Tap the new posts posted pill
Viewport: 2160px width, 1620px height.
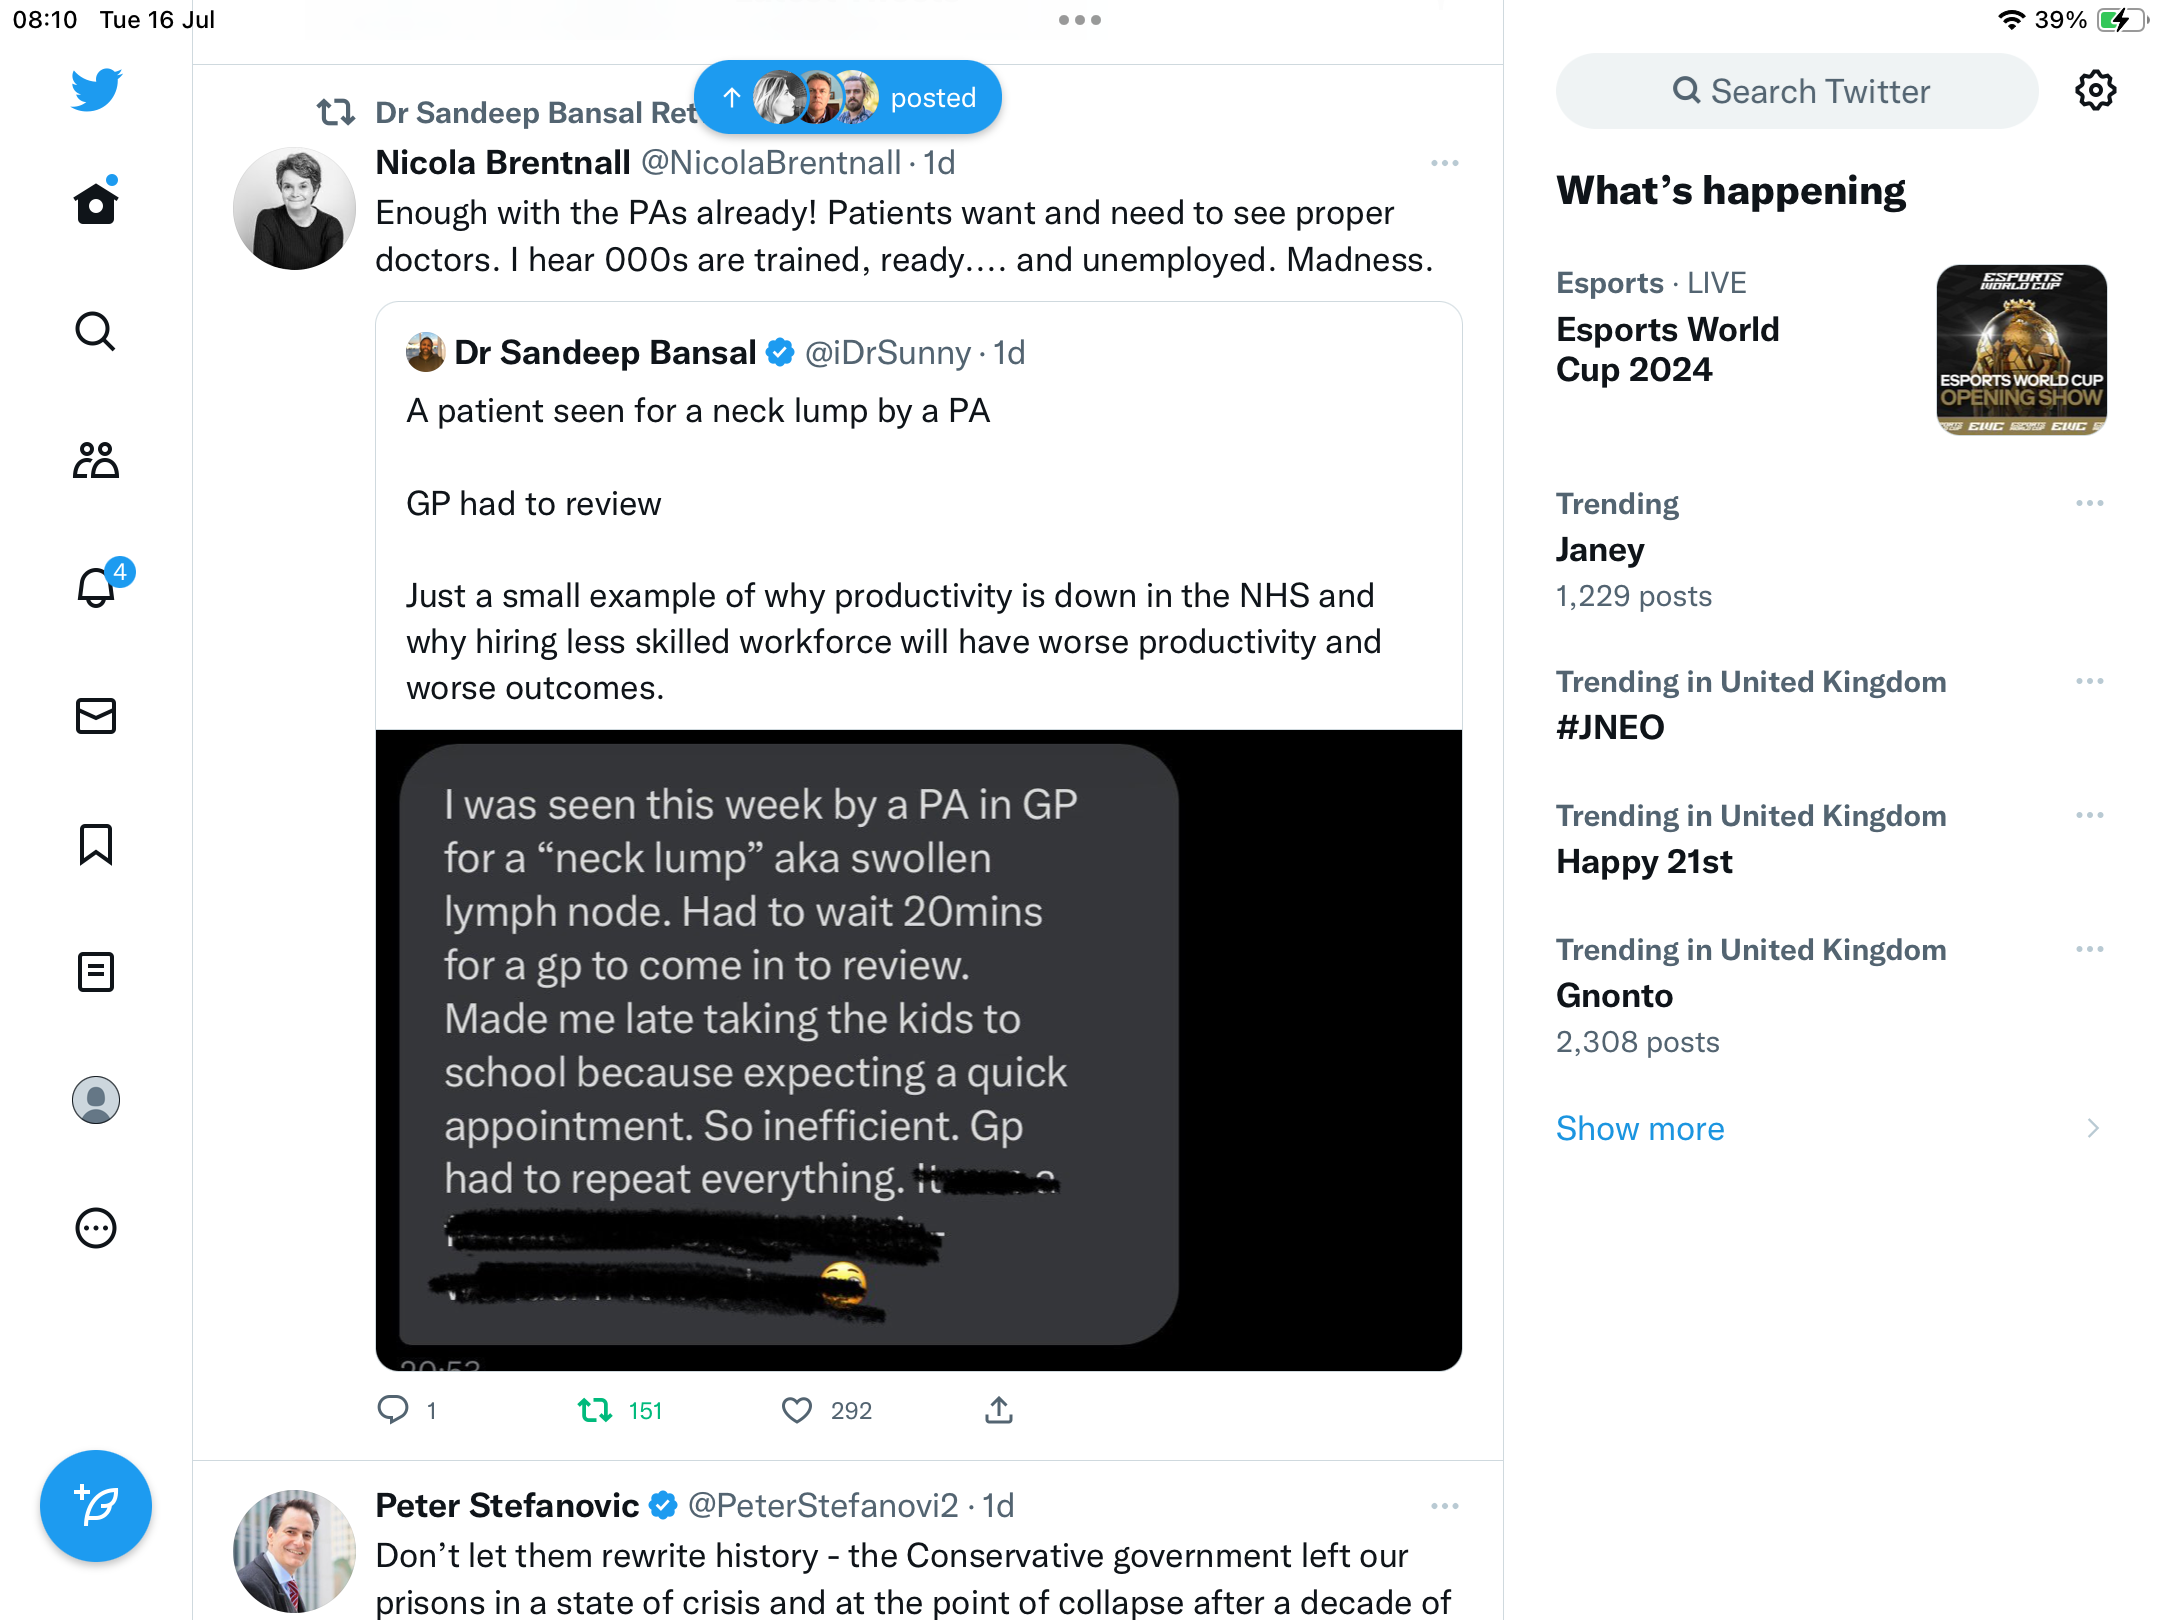[x=848, y=98]
